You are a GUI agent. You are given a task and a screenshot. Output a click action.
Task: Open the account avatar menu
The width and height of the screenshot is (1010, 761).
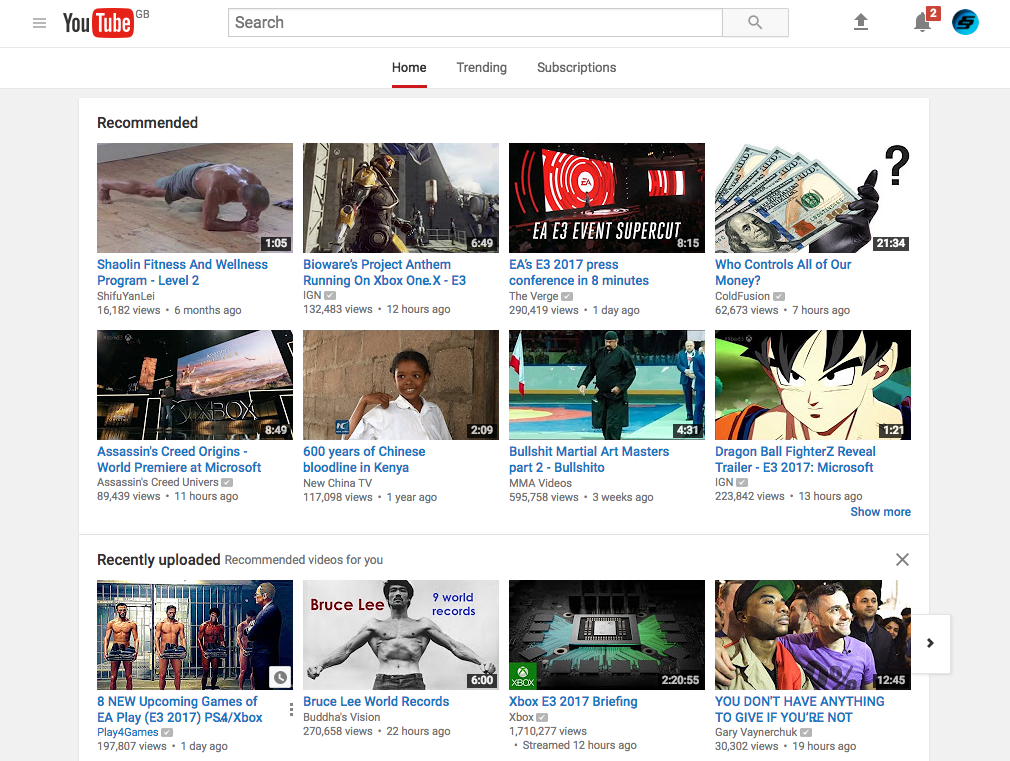tap(965, 23)
